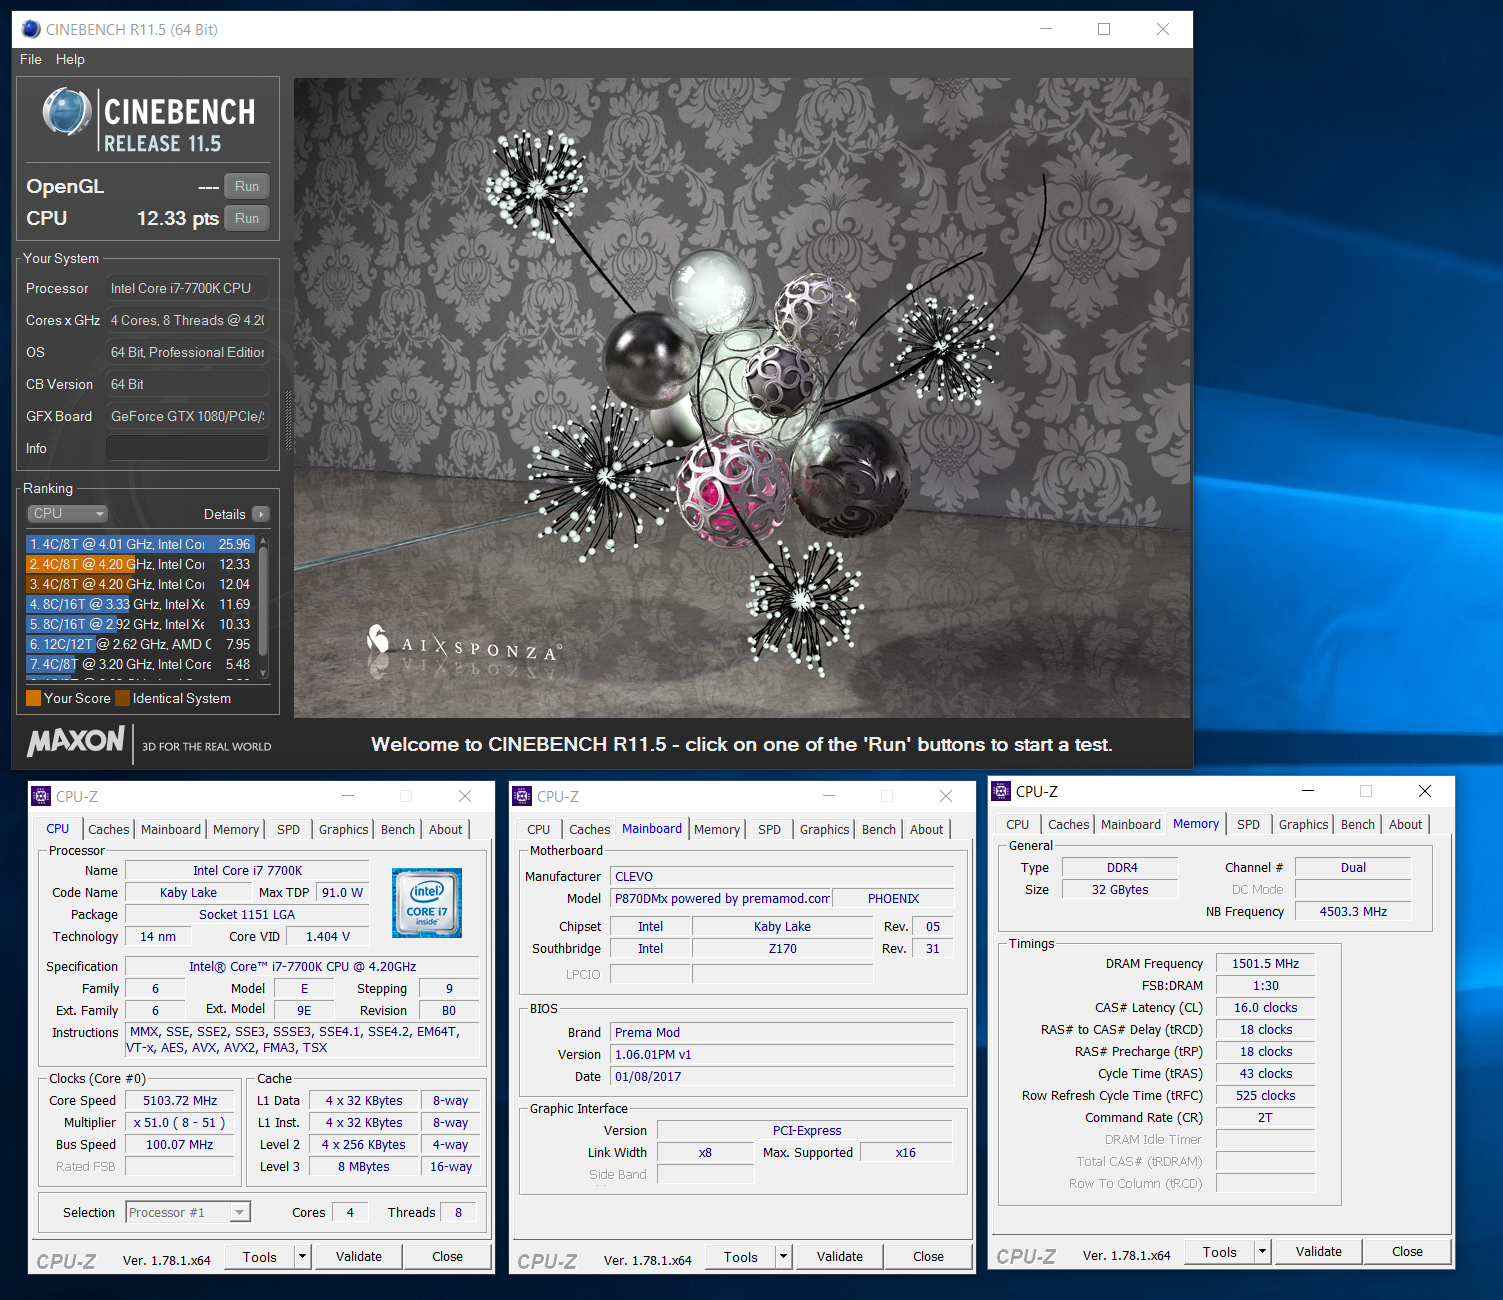Click the Cinebench render preview image
This screenshot has height=1300, width=1503.
(x=742, y=398)
